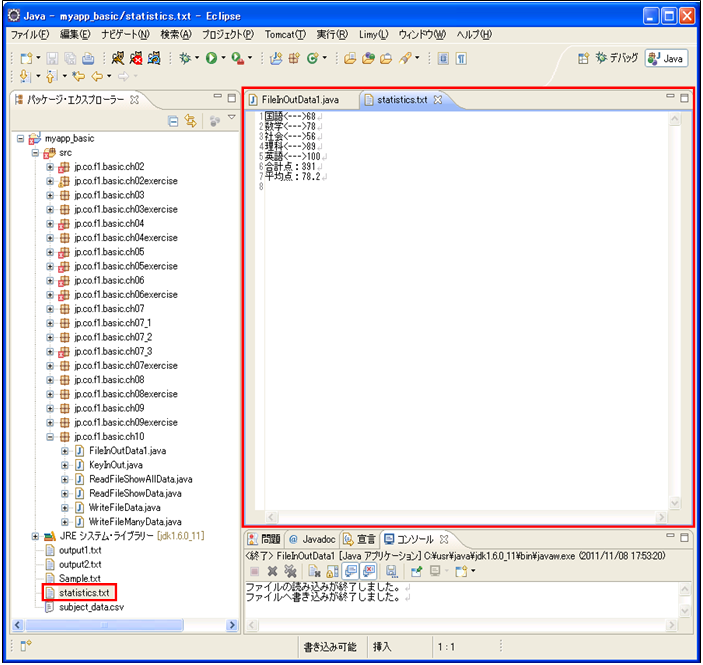
Task: Click the Java perspective button
Action: [x=666, y=58]
